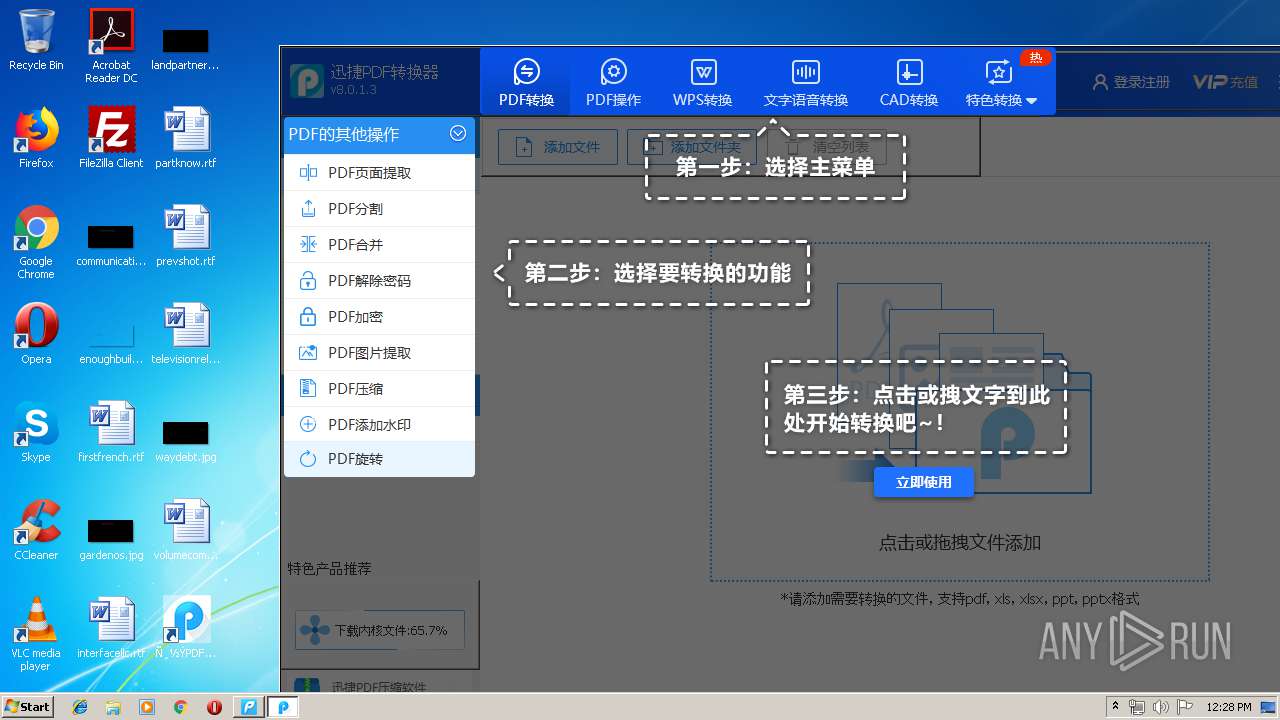1280x720 pixels.
Task: Click the PDF页面提取 icon
Action: (308, 173)
